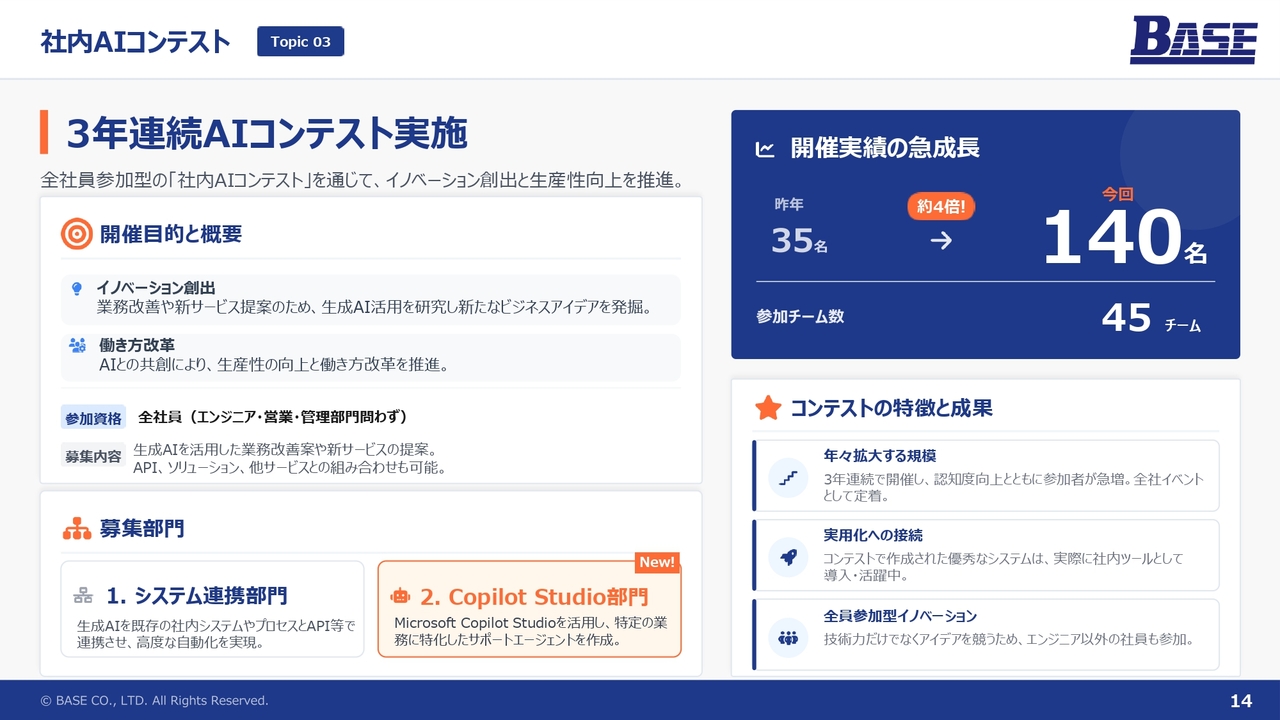Click the lightbulb icon next to イノベーション創出
Screen dimensions: 1280x720
coord(76,288)
